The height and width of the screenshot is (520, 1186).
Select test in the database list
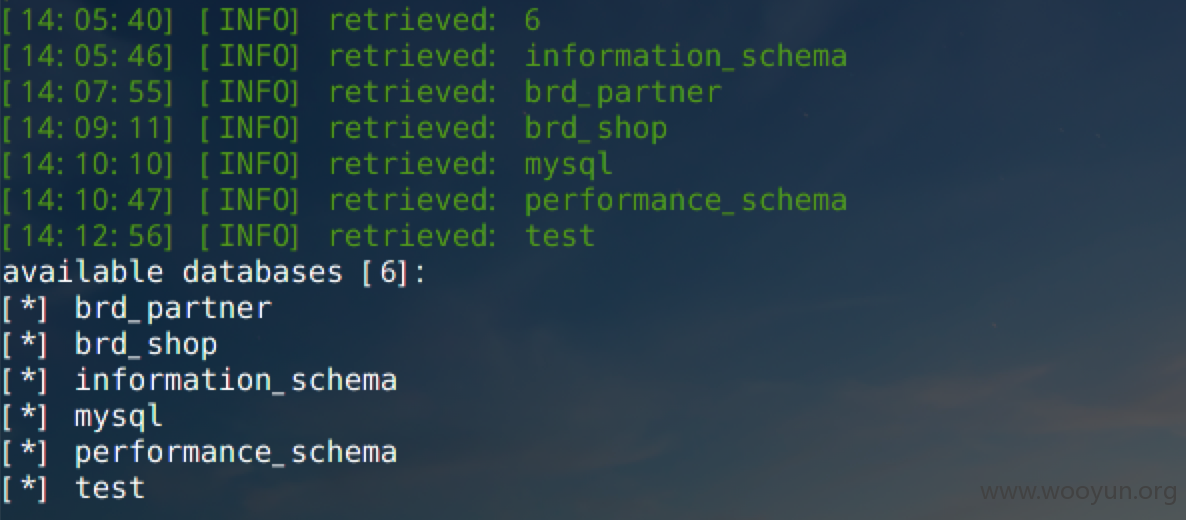point(110,487)
